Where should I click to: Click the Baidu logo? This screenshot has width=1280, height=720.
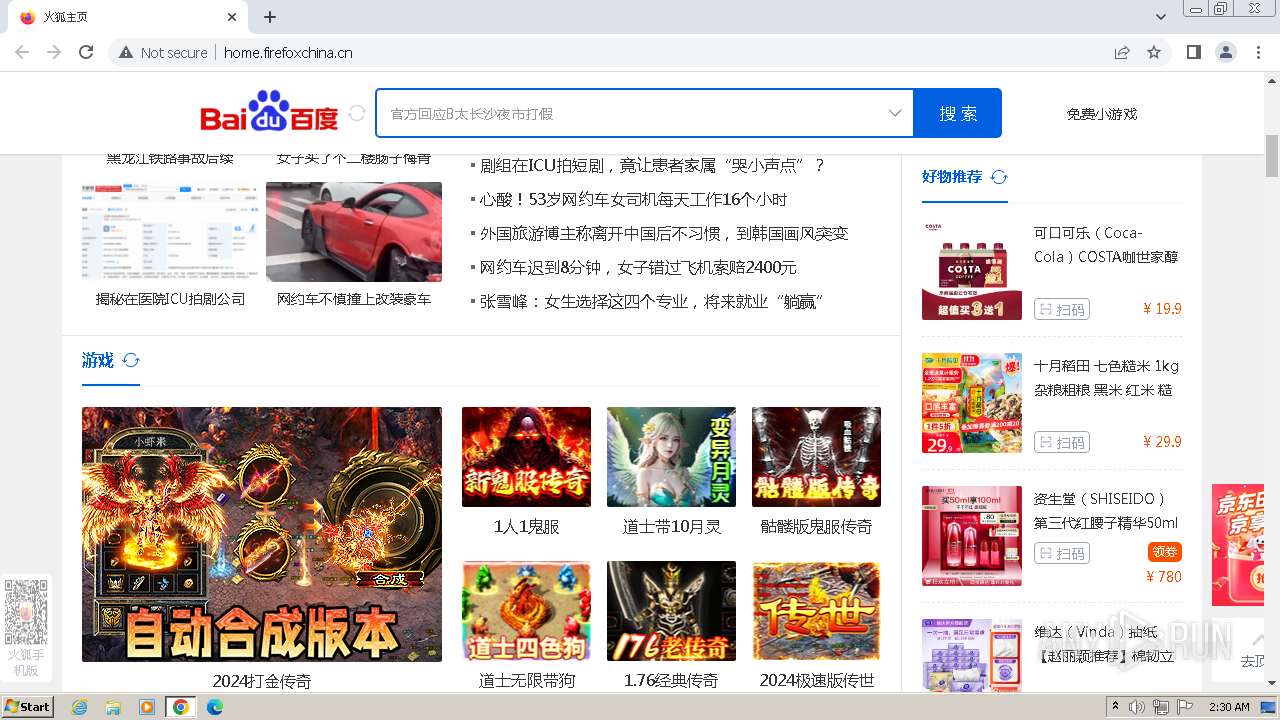270,112
